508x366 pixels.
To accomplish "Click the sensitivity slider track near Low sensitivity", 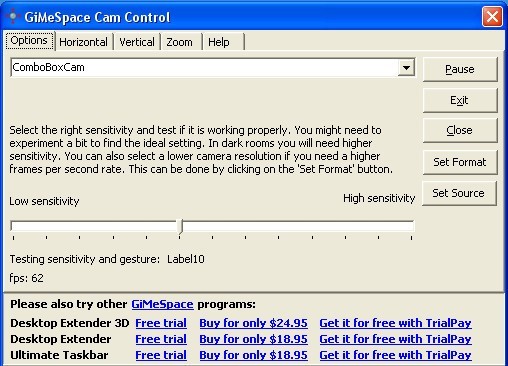I will 43,226.
